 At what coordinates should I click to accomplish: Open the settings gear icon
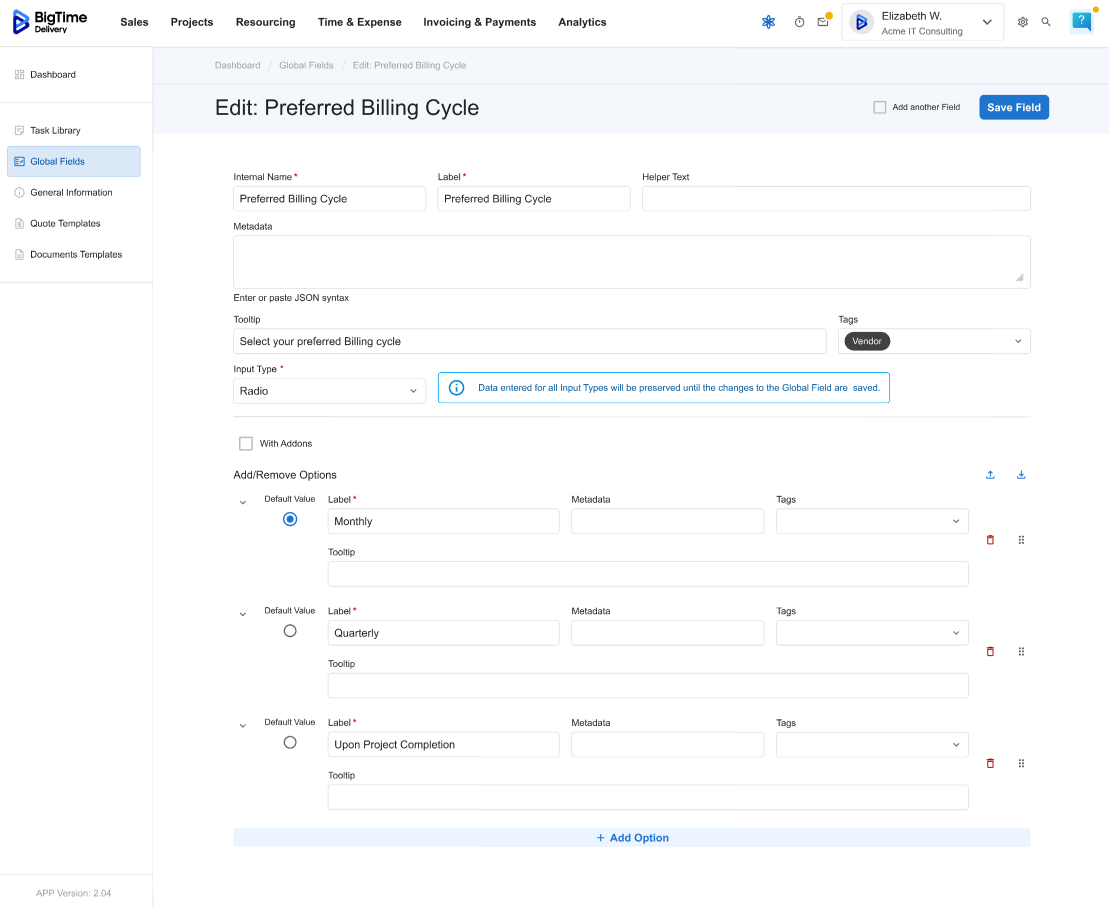click(x=1022, y=22)
